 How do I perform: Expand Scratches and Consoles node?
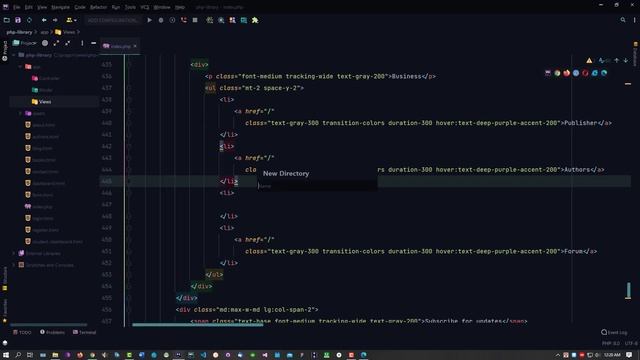(14, 265)
